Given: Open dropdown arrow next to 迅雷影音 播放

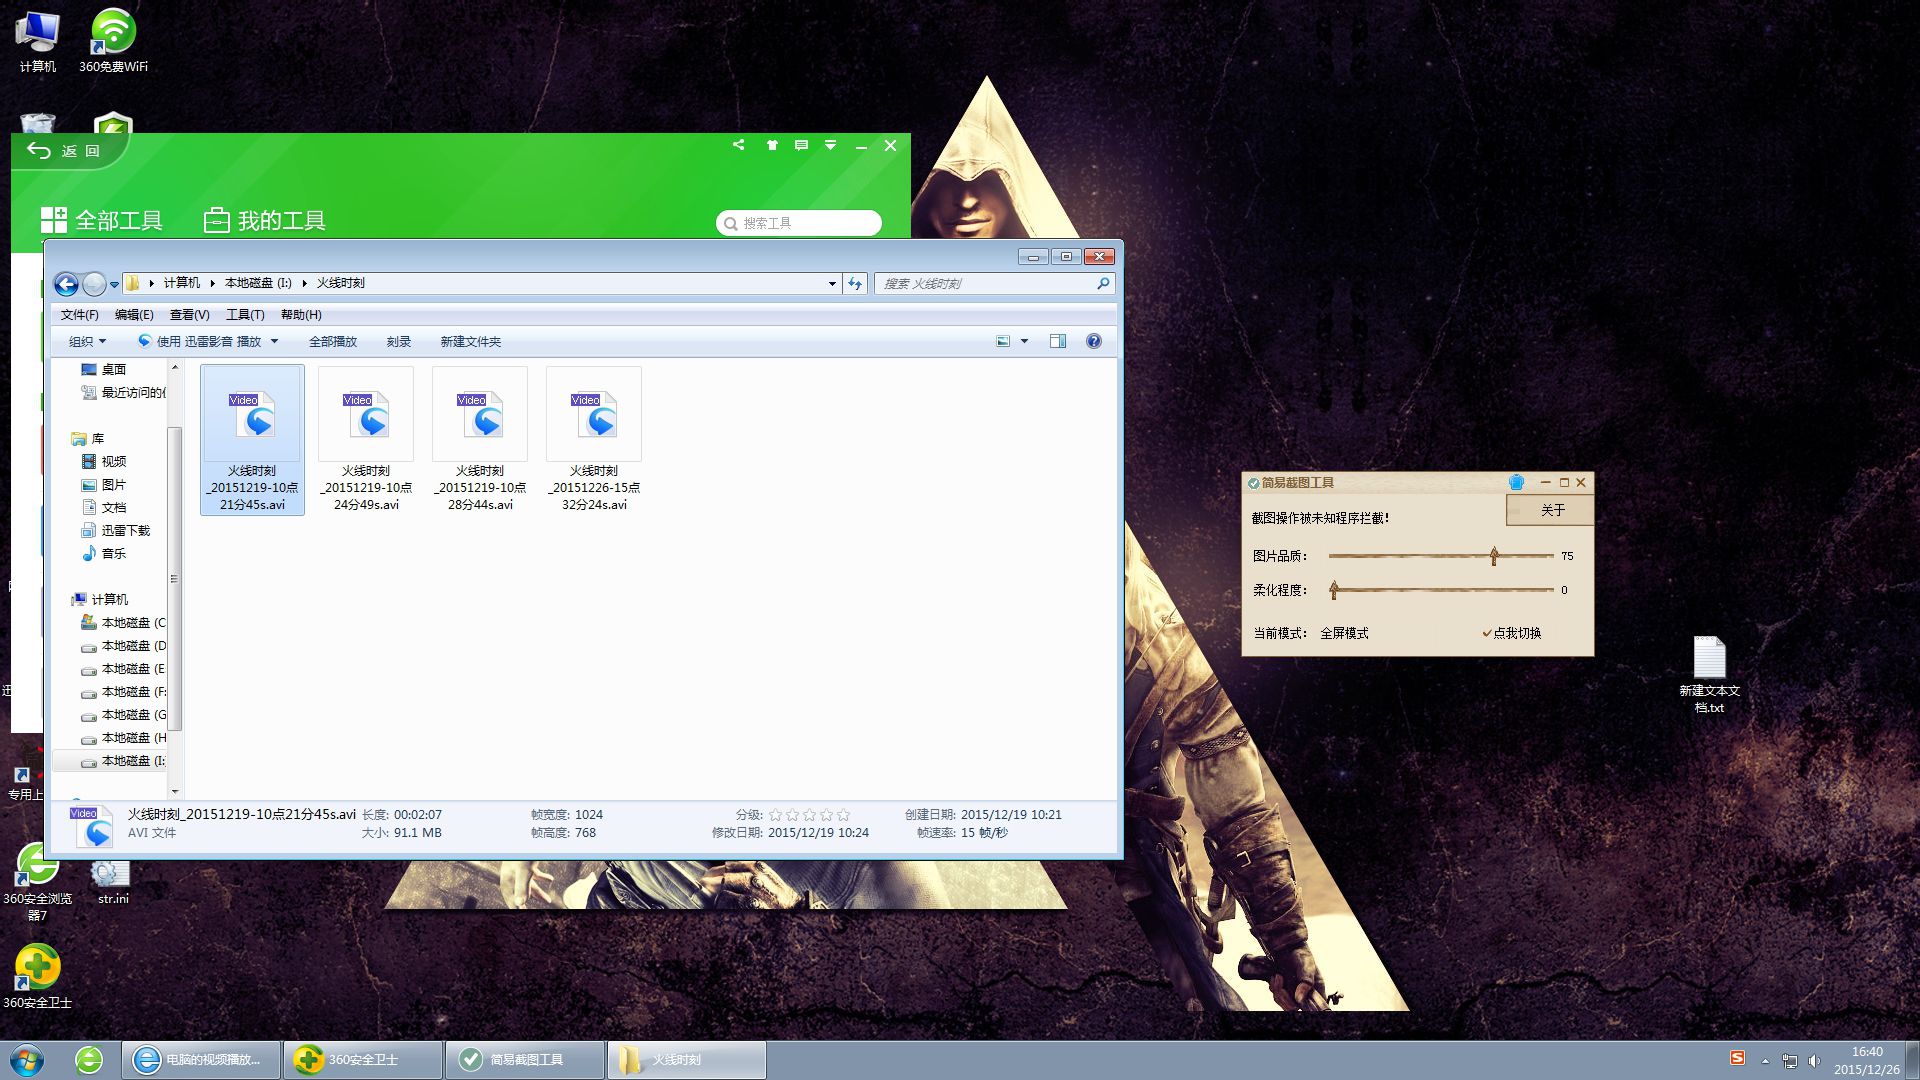Looking at the screenshot, I should (x=274, y=342).
